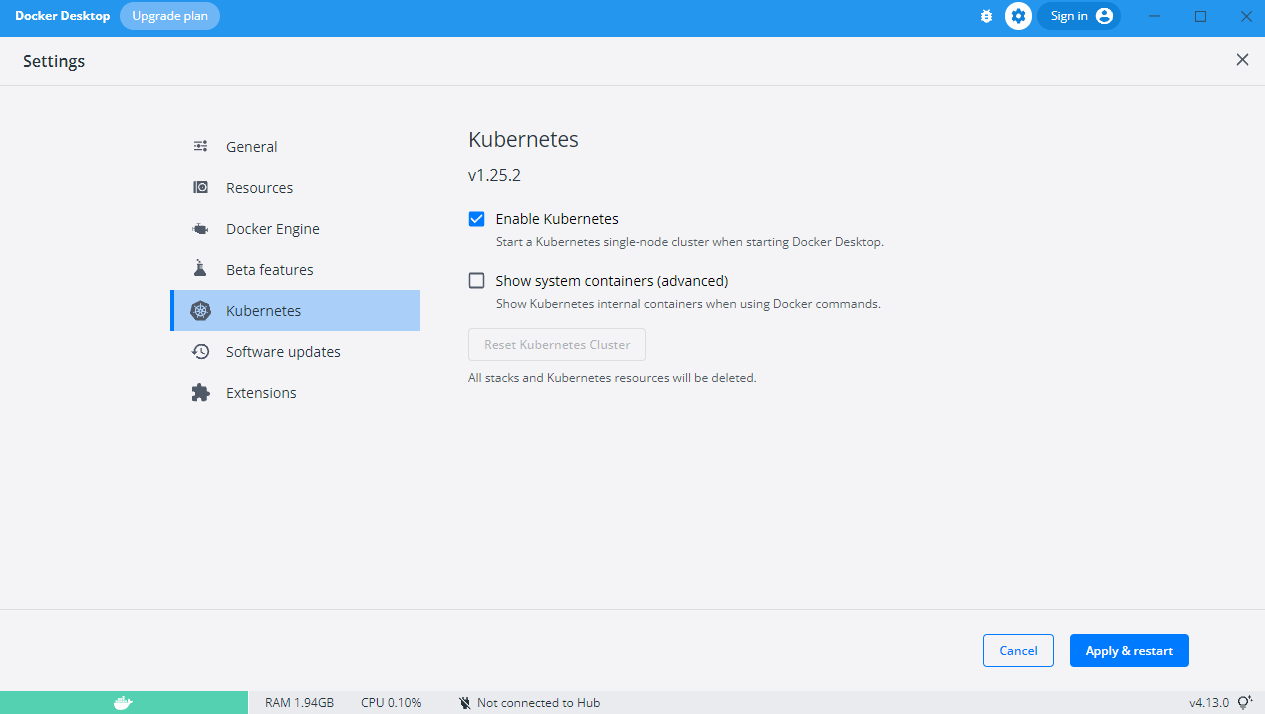Click 'Show Kubernetes internal containers' description
The image size is (1265, 714).
(688, 304)
